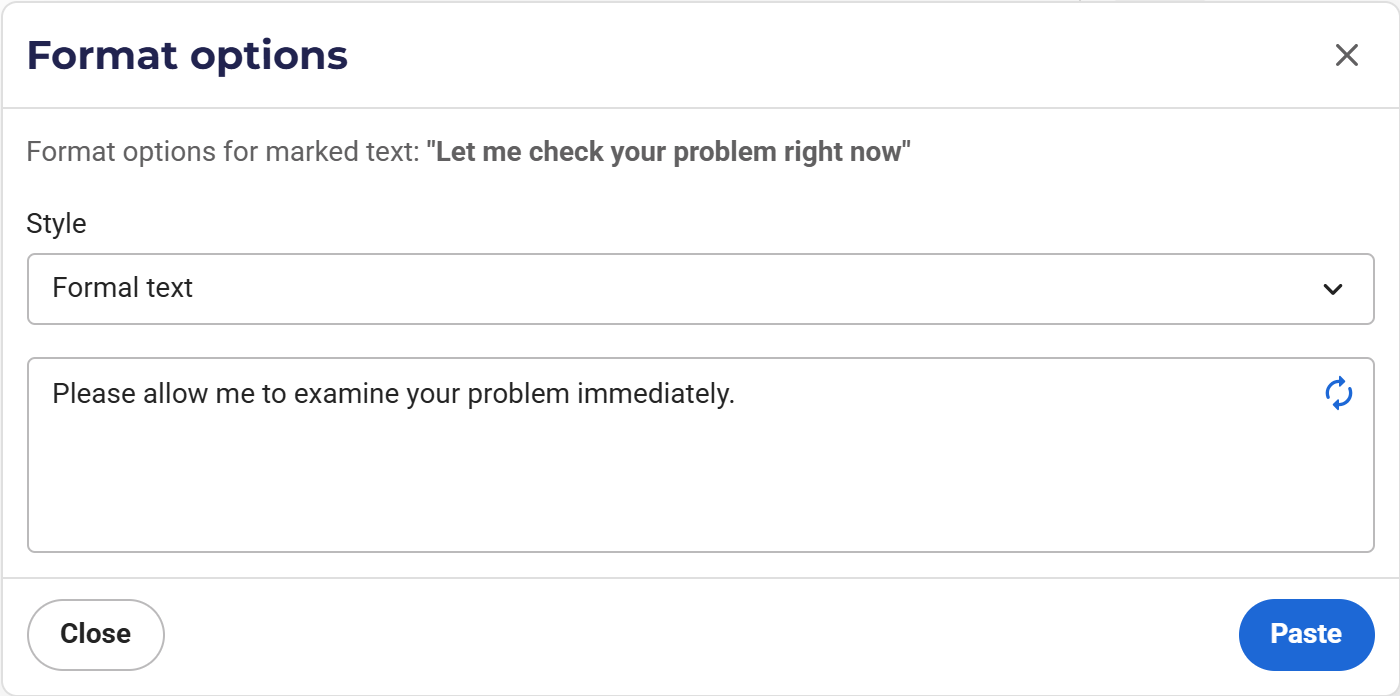Click the Format options for marked text label

[222, 152]
